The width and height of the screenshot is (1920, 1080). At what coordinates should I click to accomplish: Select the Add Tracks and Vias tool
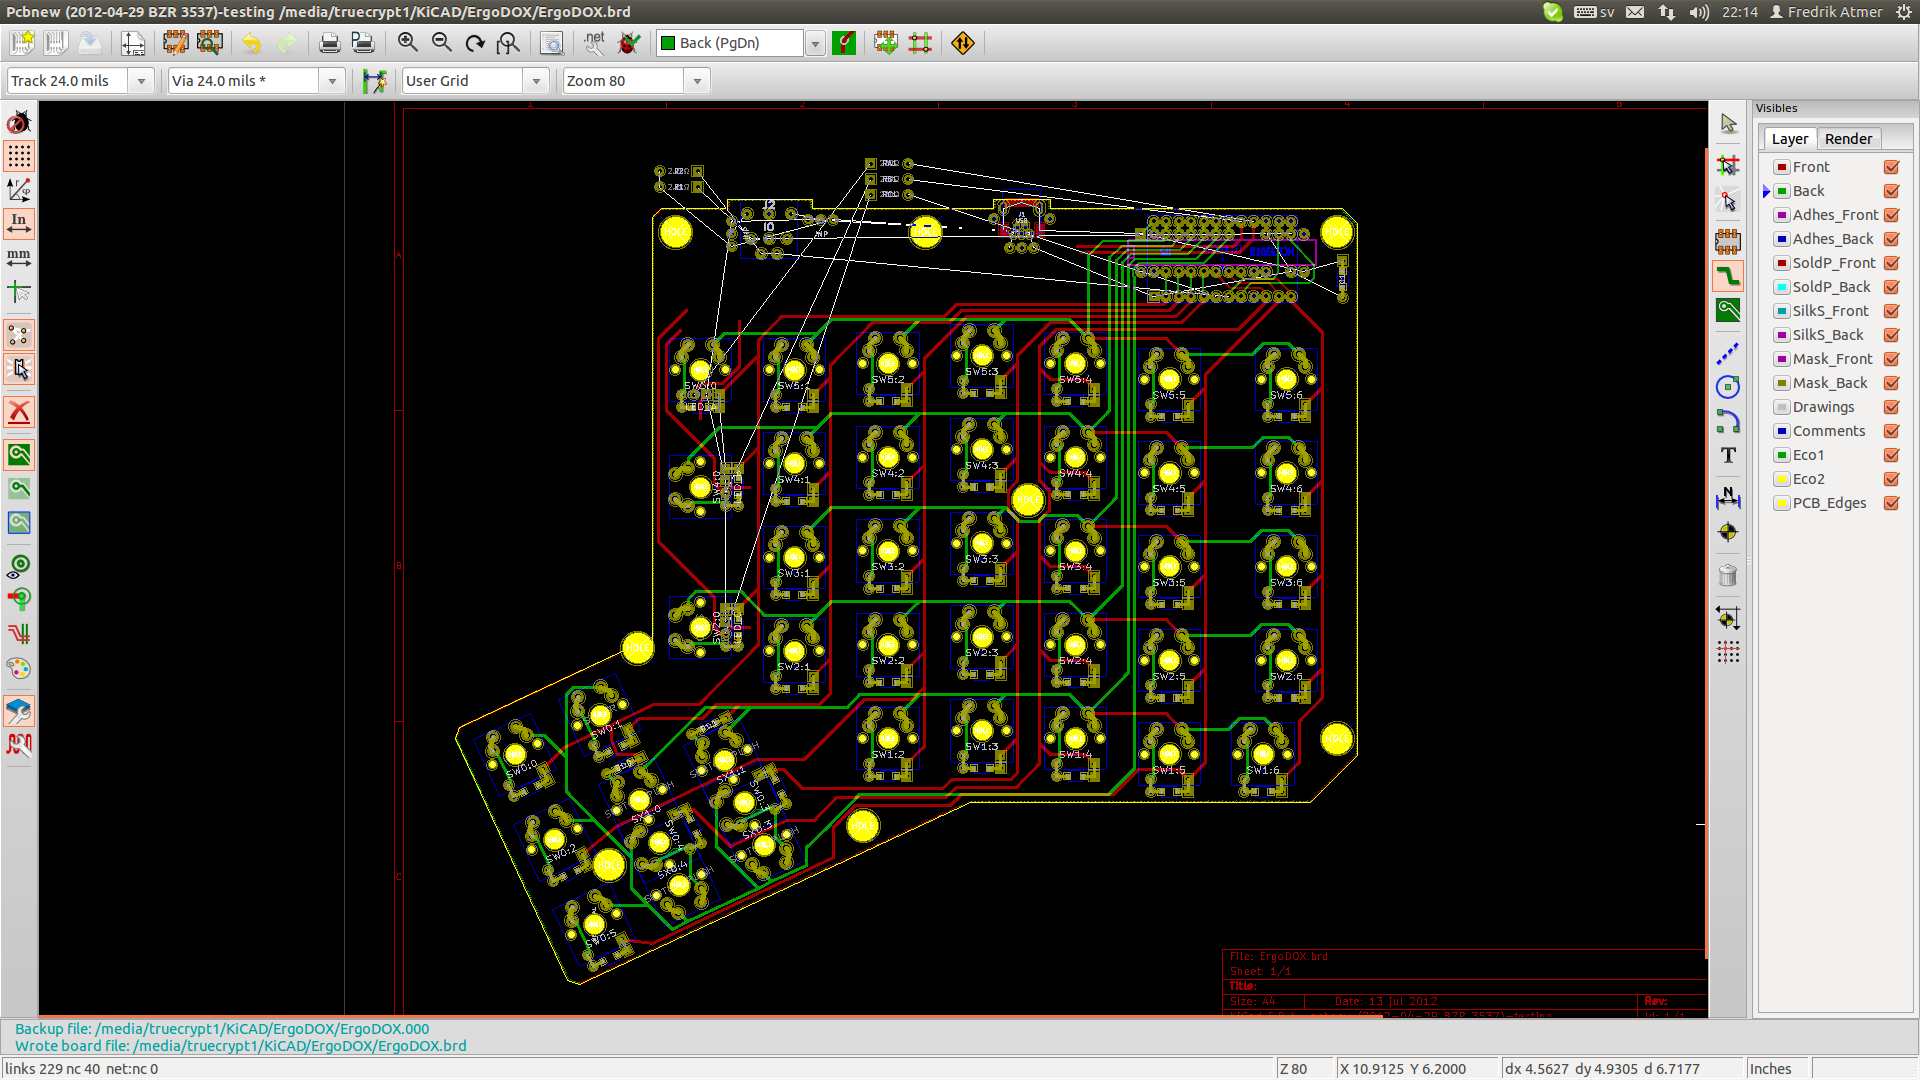(1728, 276)
